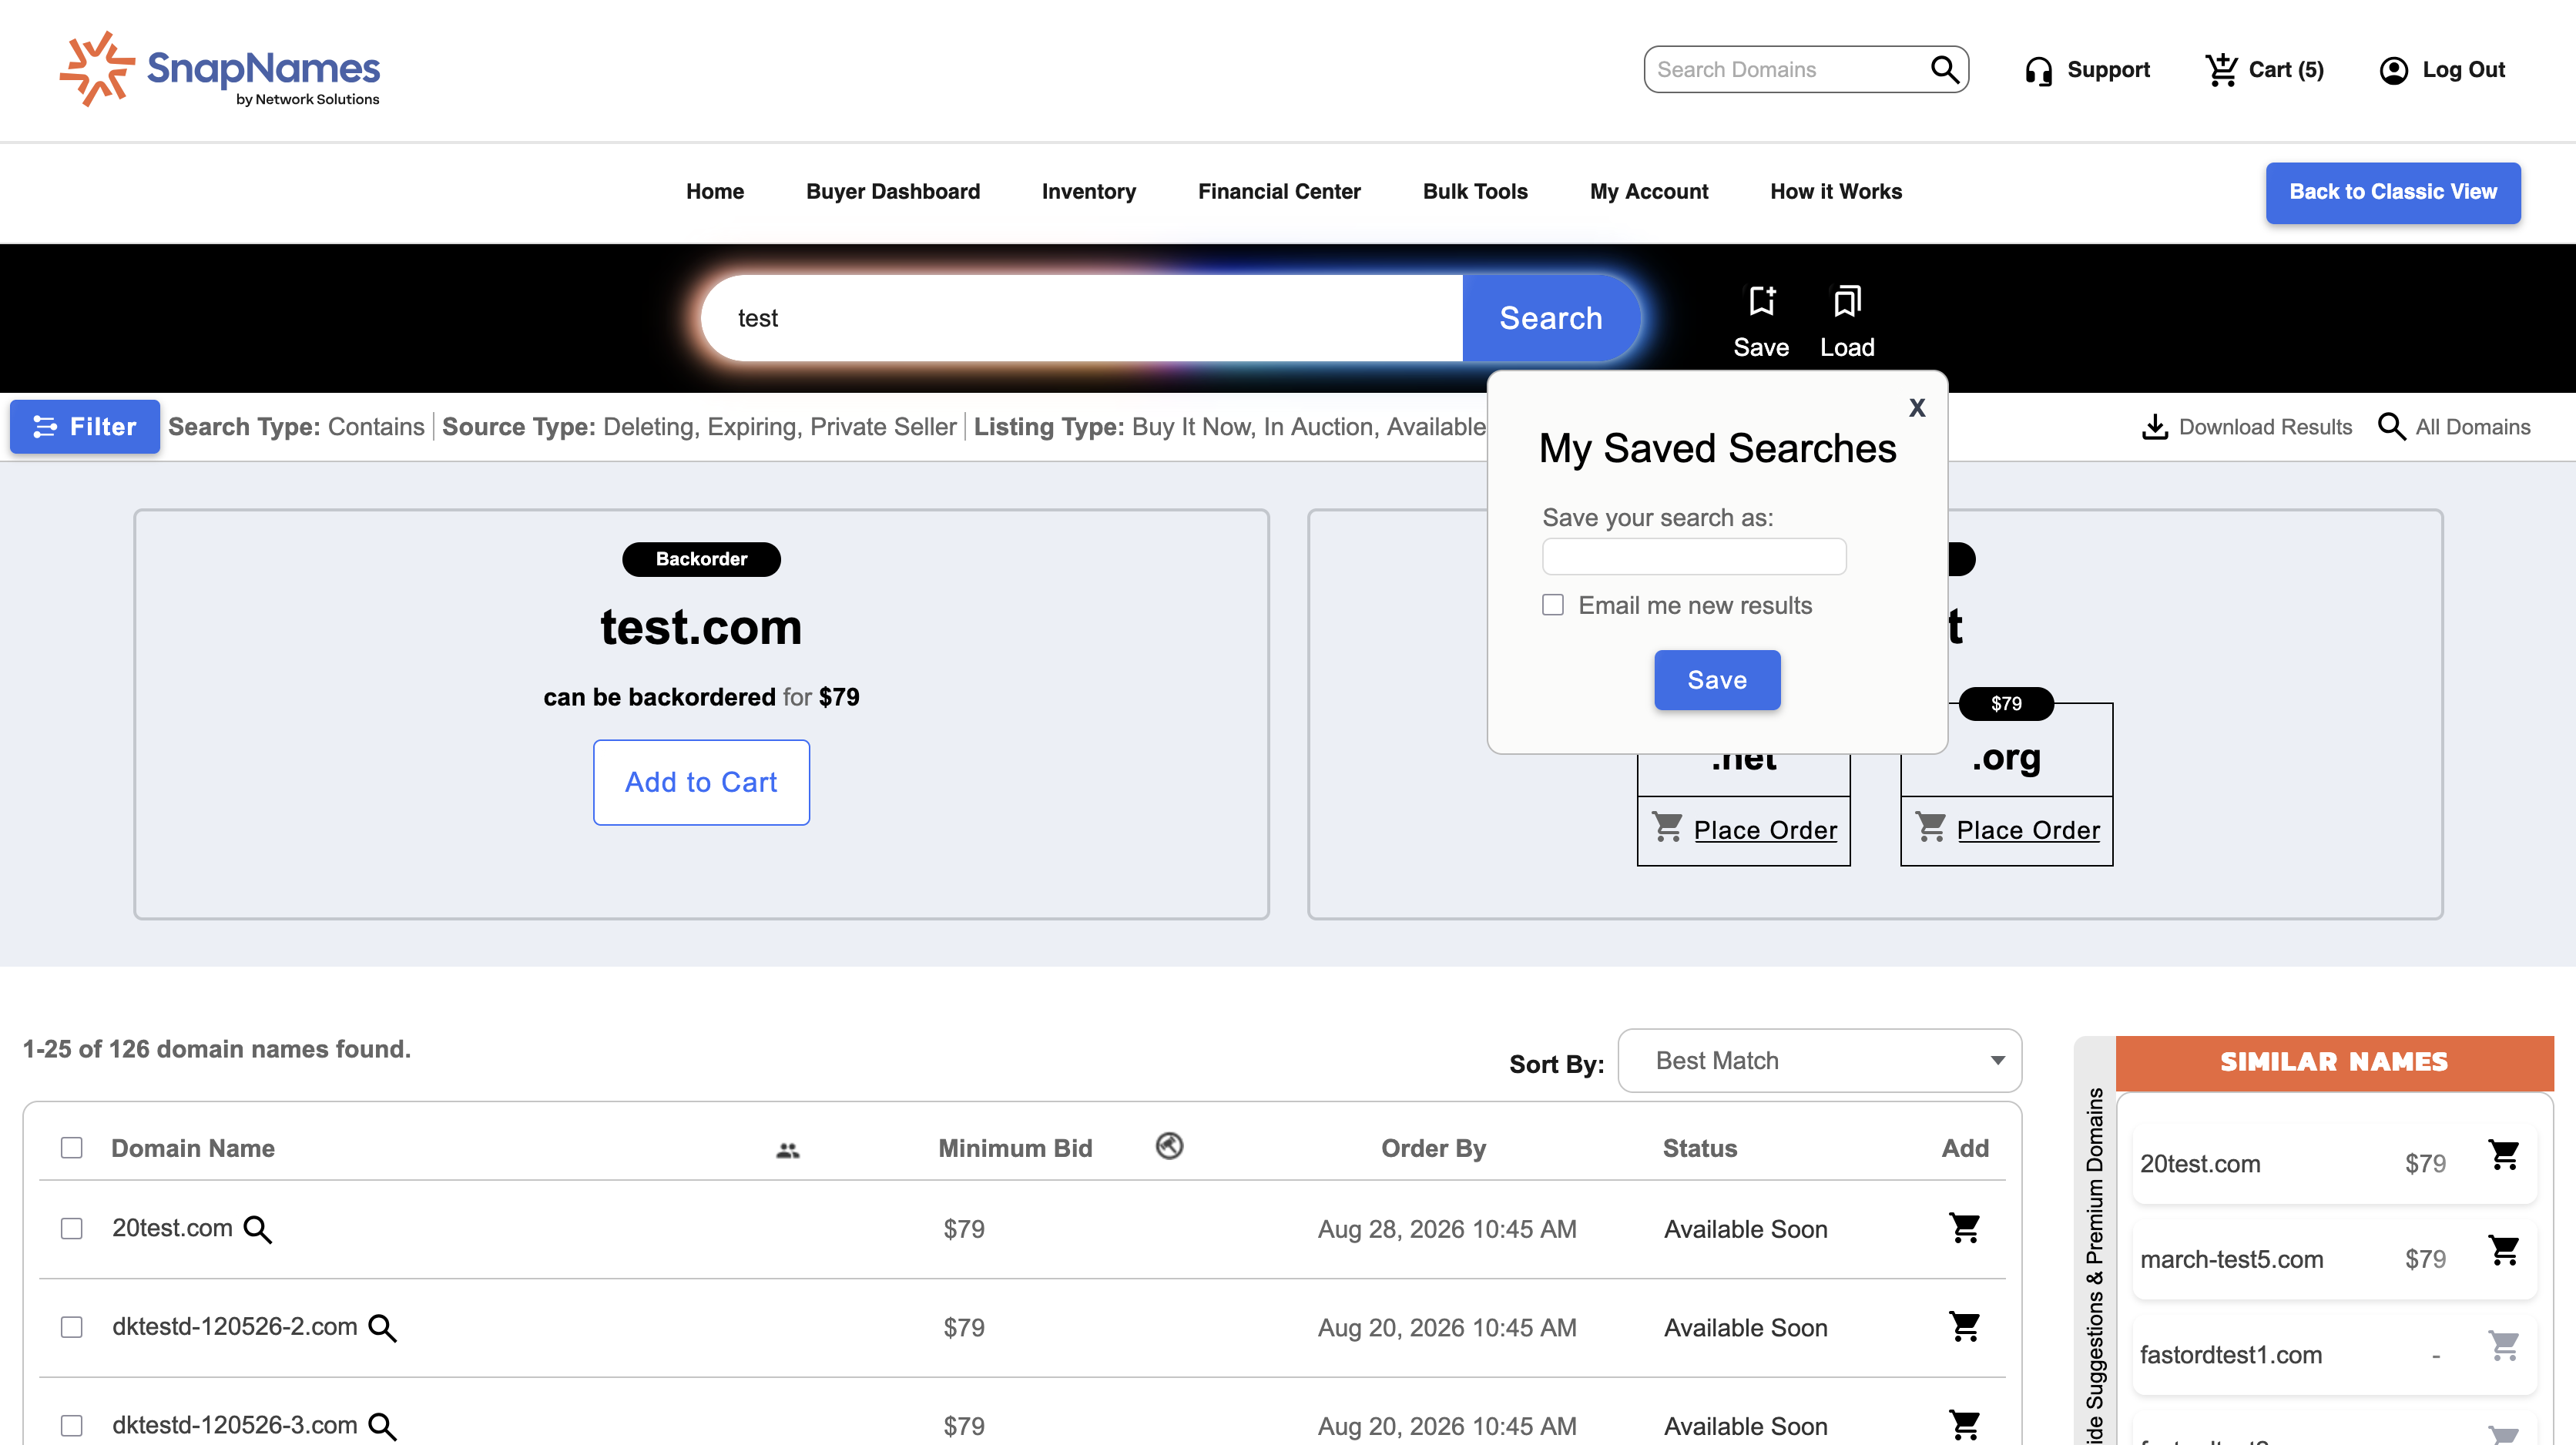Click the Save your search as field

click(x=1694, y=557)
